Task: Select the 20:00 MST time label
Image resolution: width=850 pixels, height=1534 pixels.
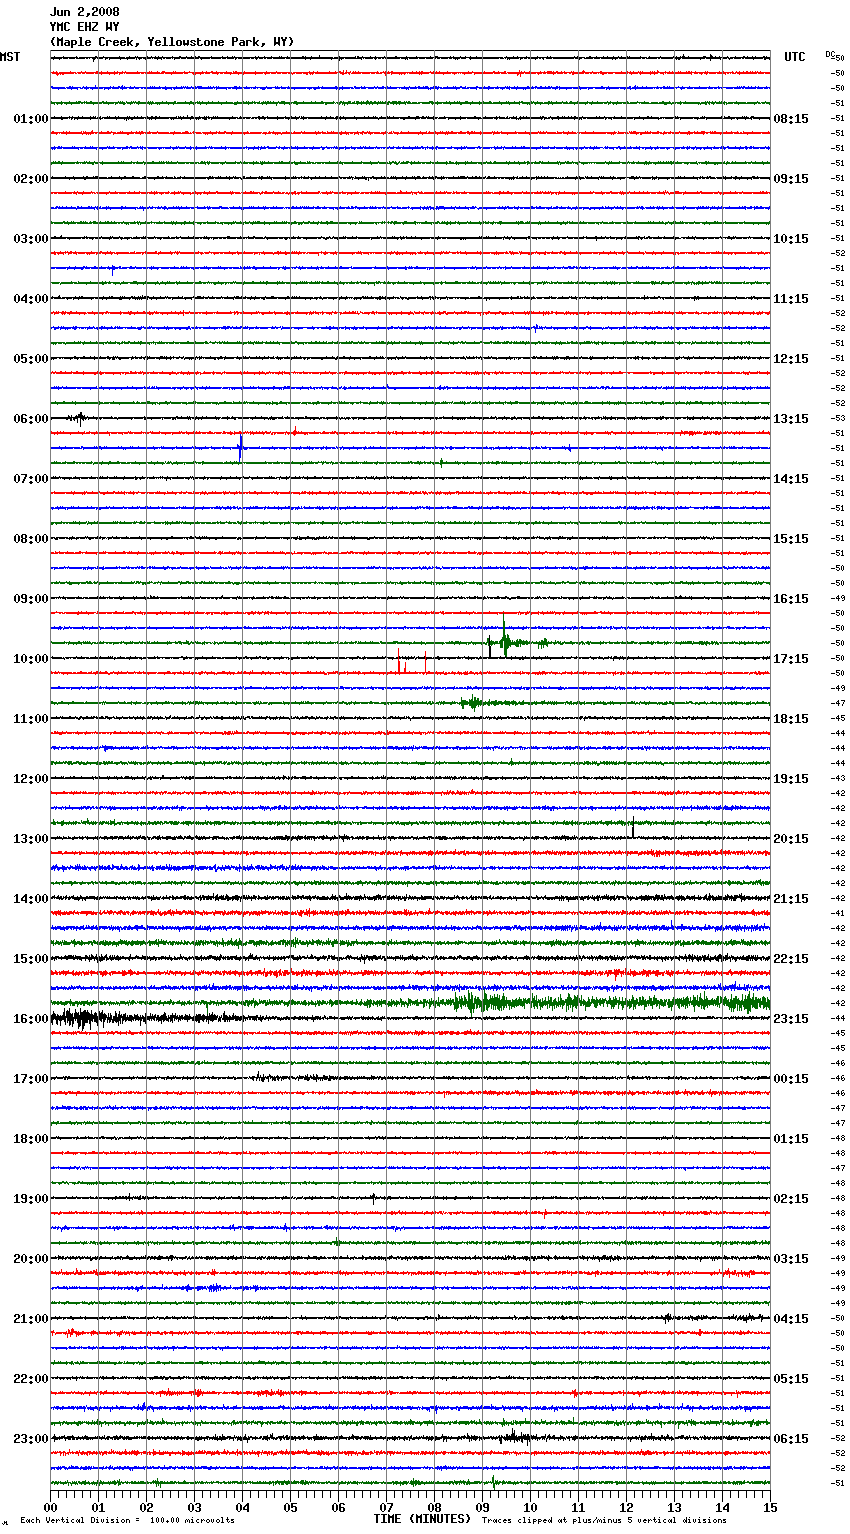Action: pos(31,1259)
